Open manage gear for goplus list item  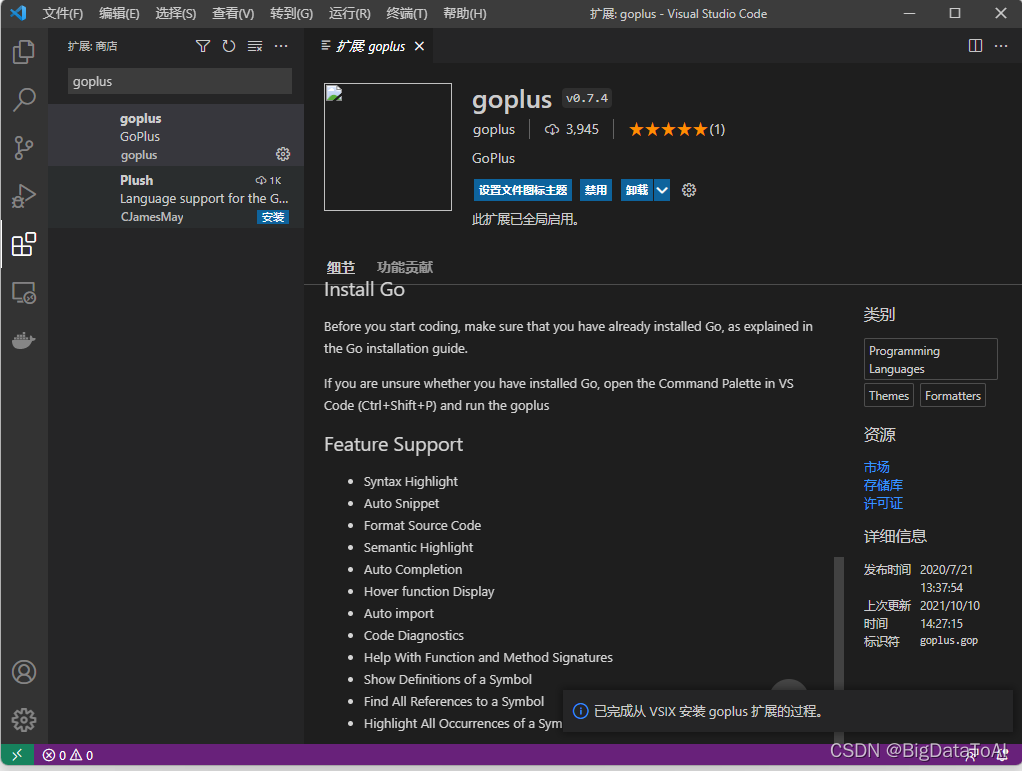coord(283,154)
